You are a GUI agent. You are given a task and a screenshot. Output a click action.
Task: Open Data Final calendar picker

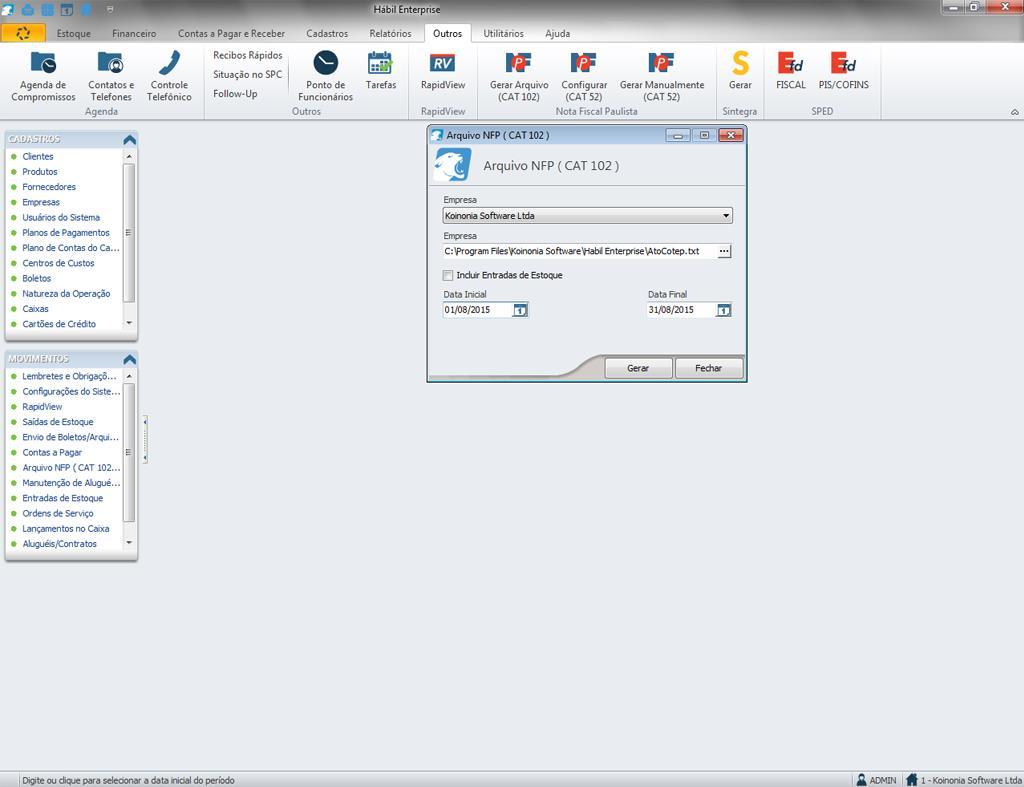pyautogui.click(x=724, y=310)
